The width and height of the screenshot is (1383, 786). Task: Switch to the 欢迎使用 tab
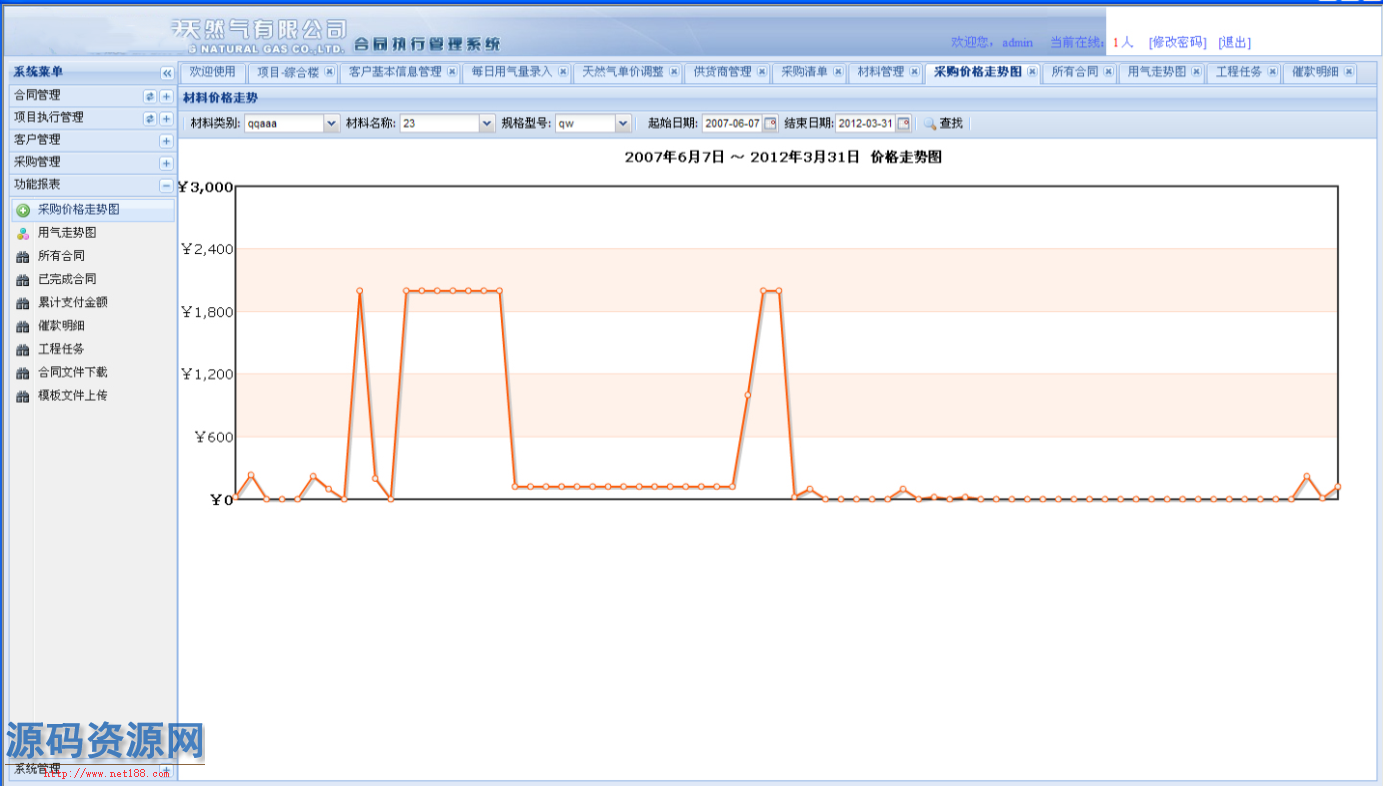point(212,72)
